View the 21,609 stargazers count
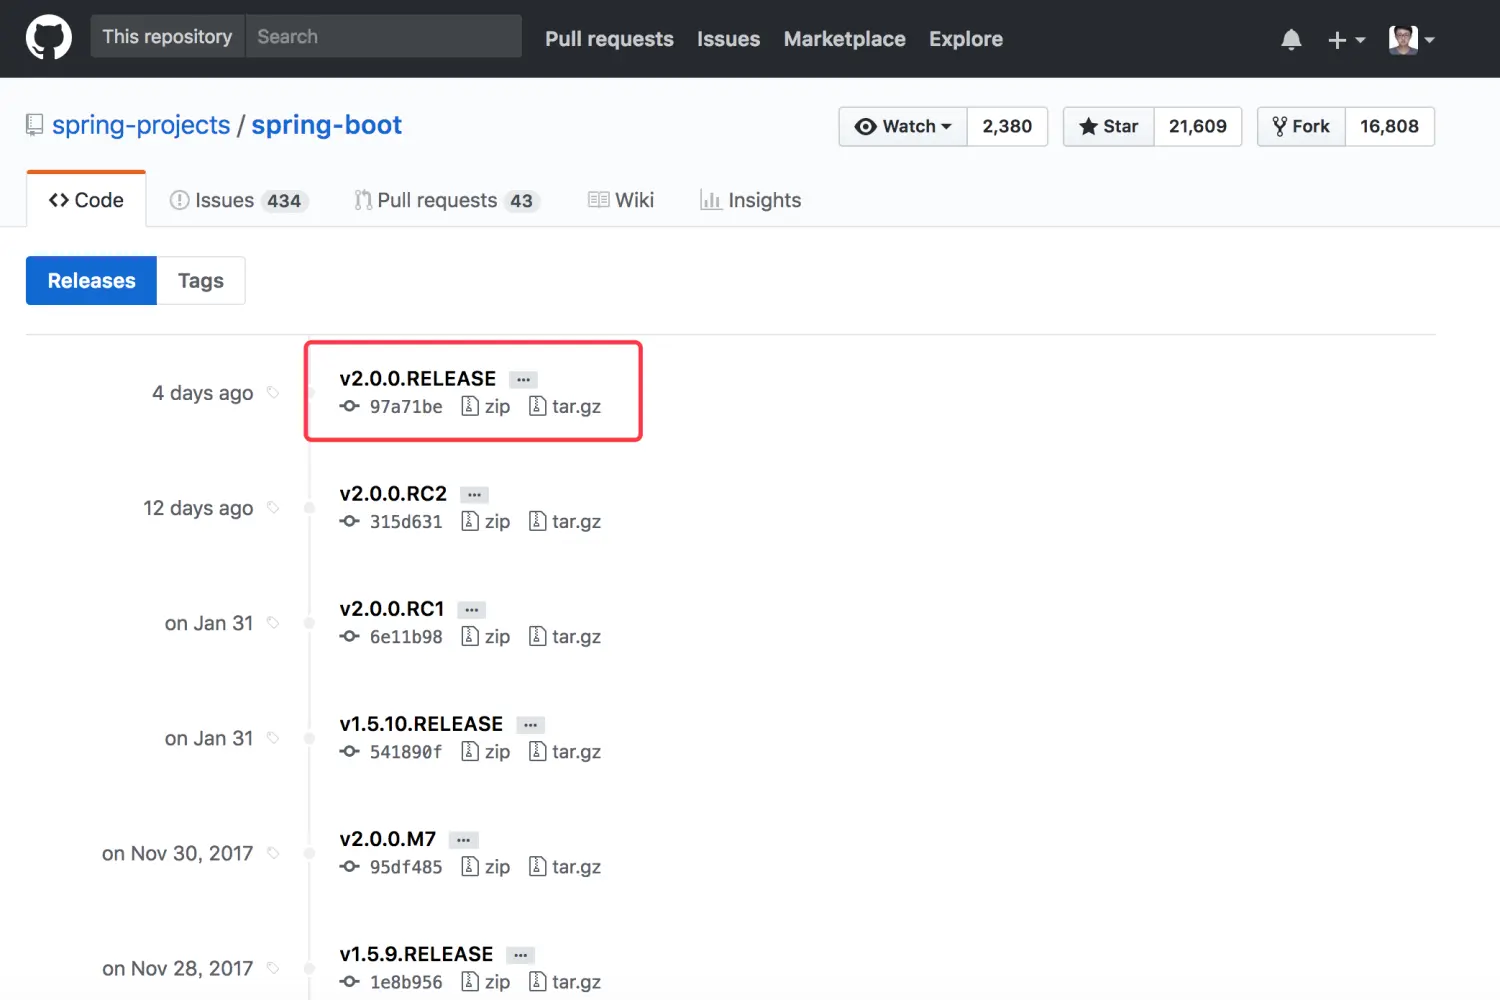Screen dimensions: 1500x1000 (x=1198, y=127)
